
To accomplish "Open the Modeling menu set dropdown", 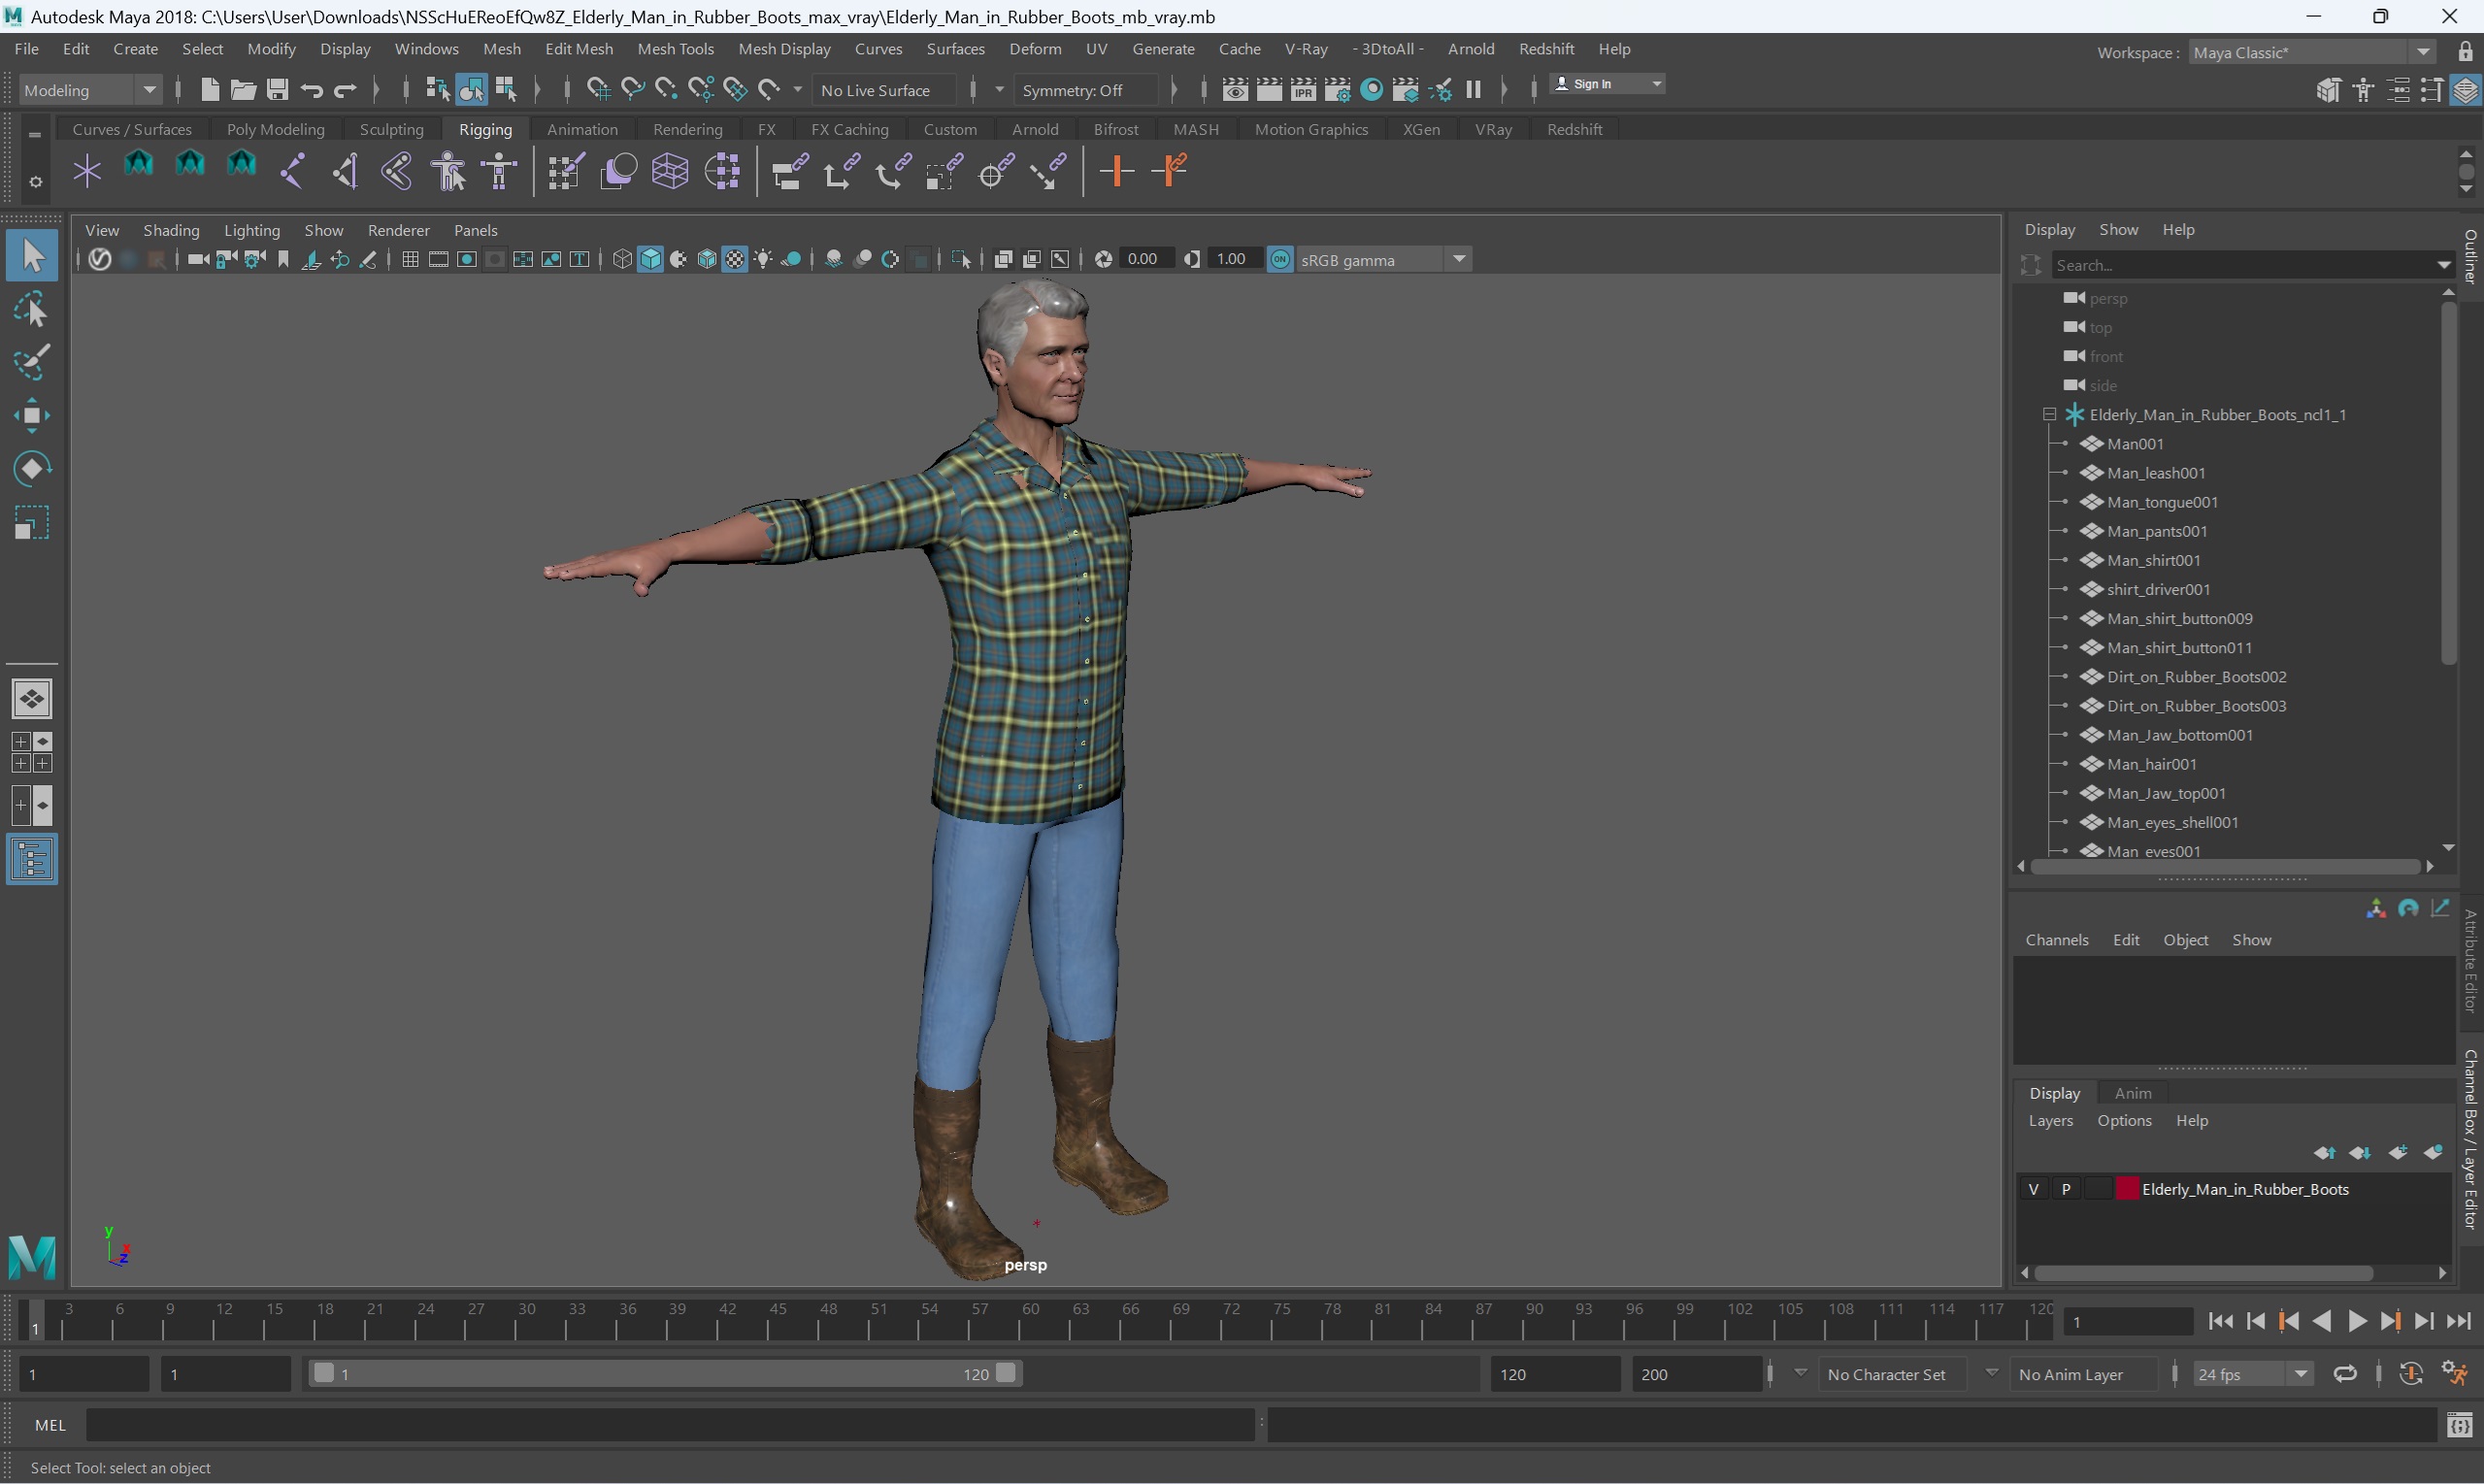I will click(x=149, y=90).
